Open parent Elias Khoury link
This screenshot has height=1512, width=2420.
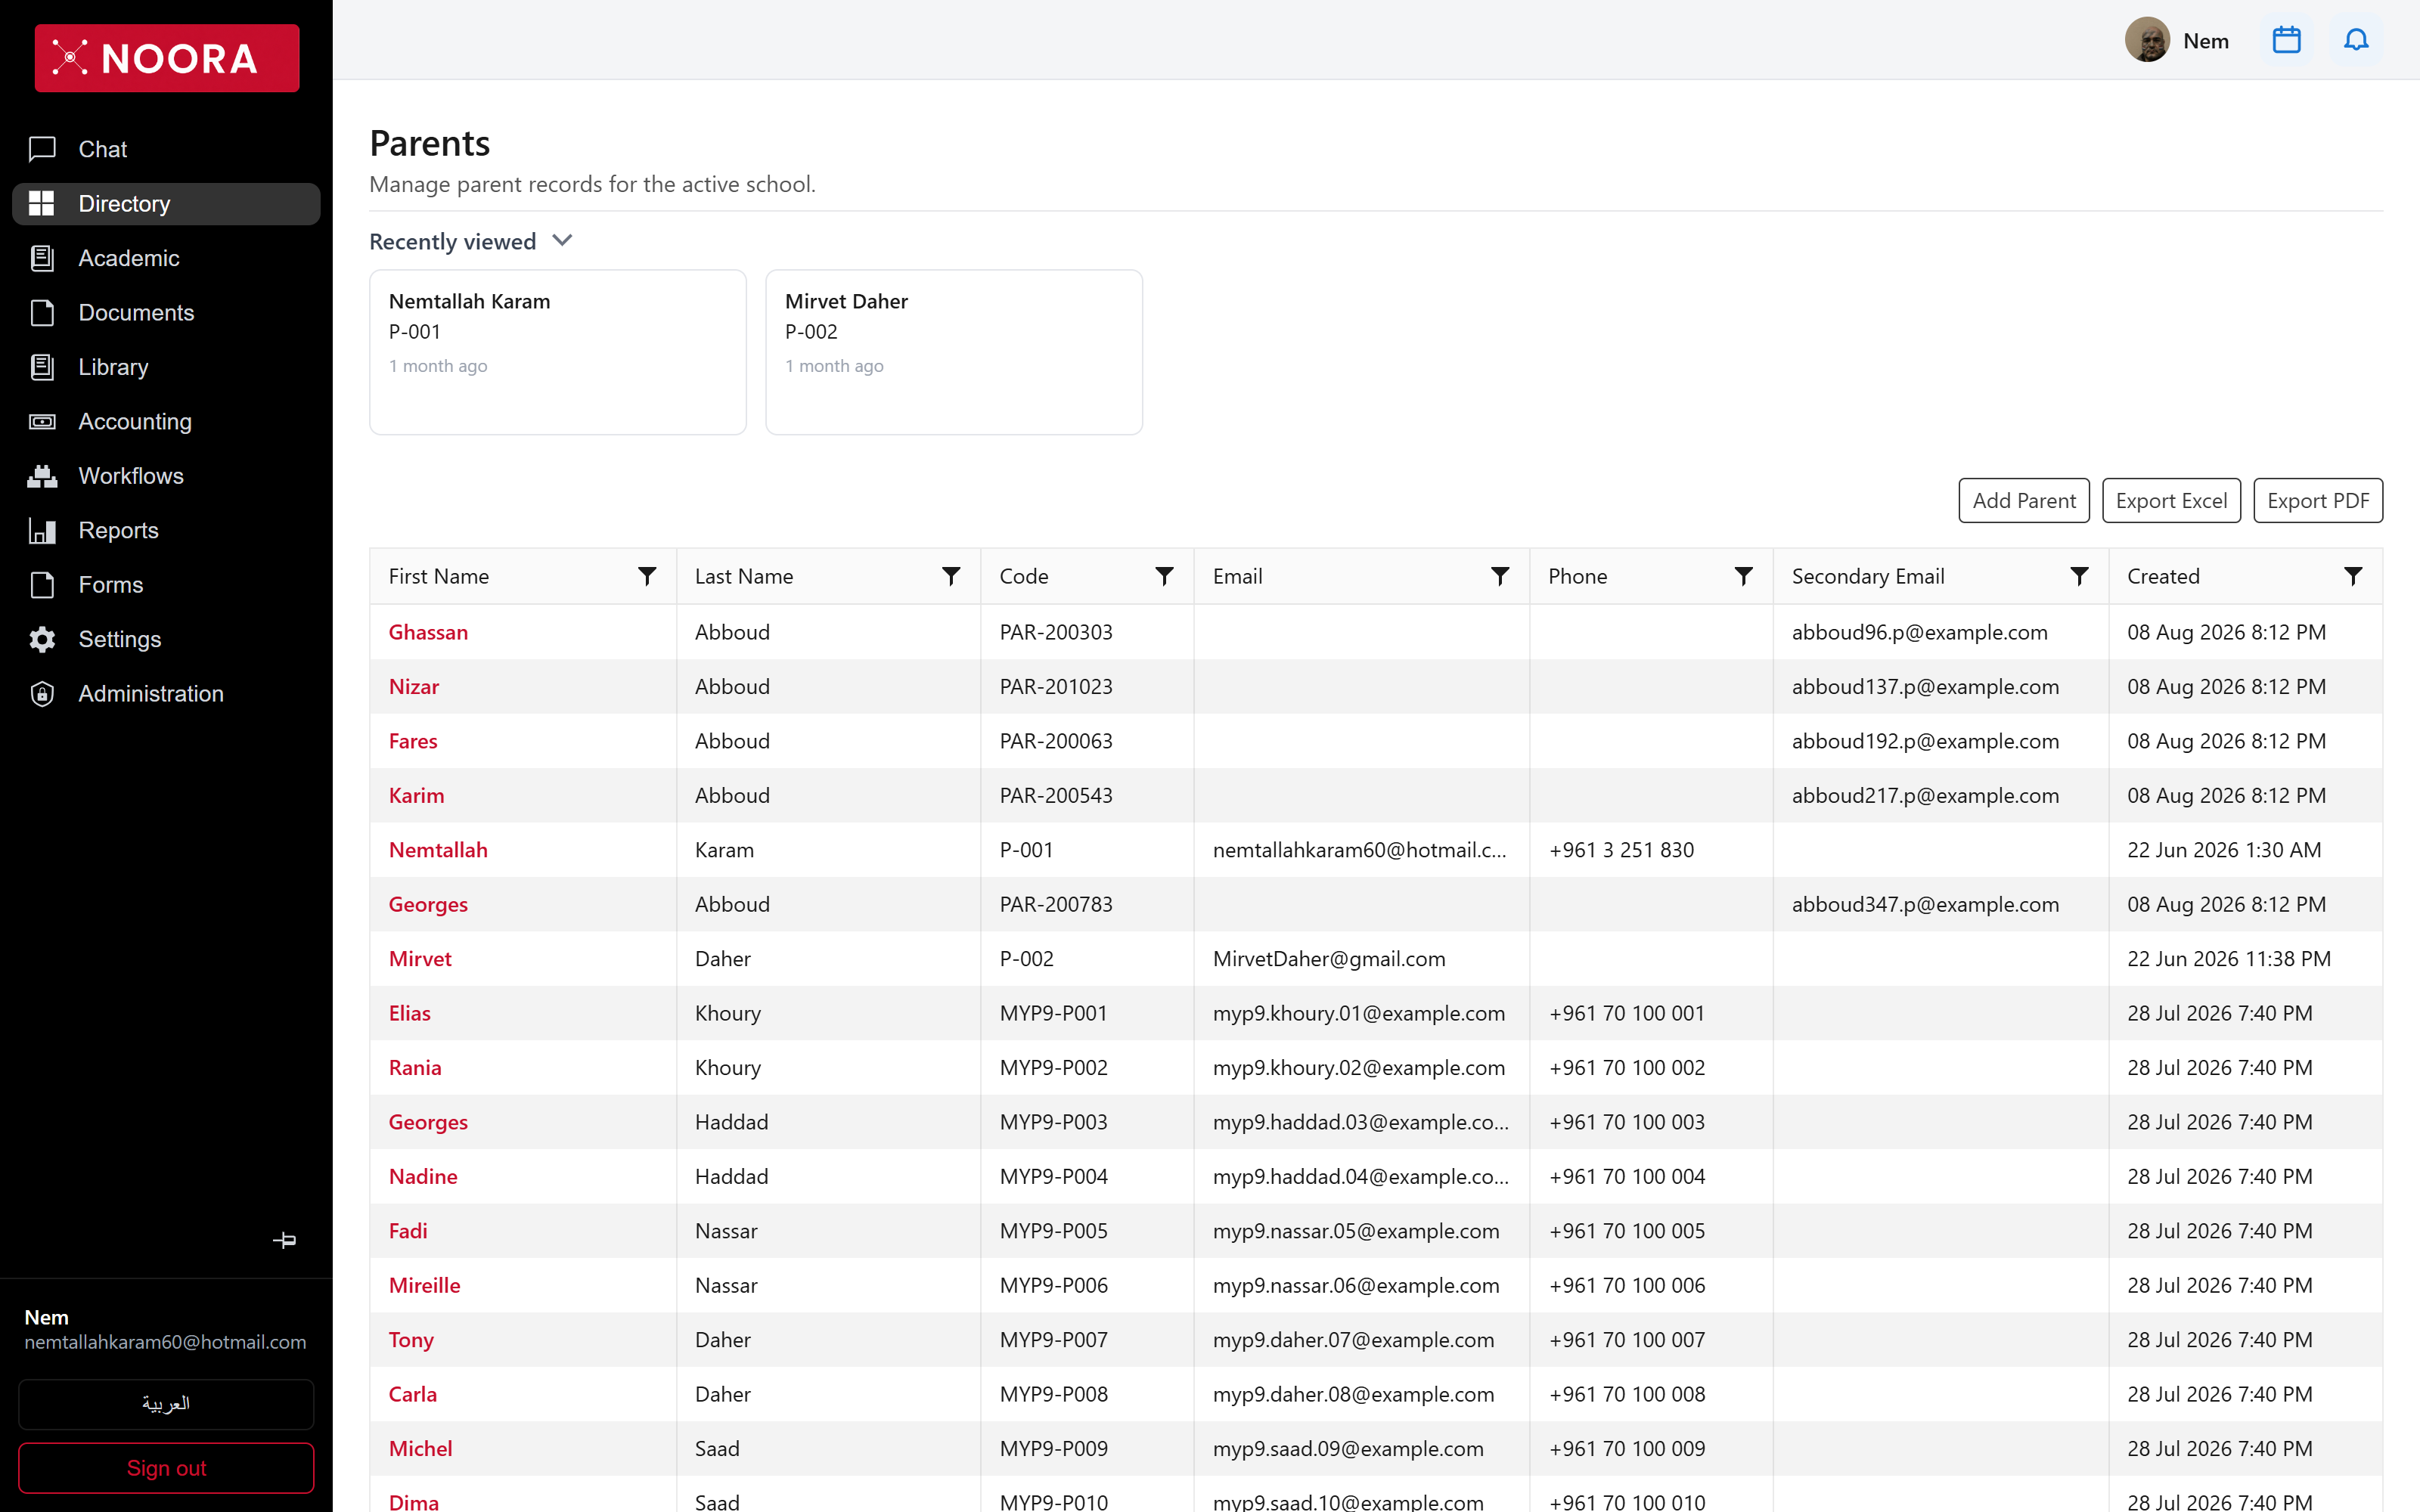coord(409,1013)
